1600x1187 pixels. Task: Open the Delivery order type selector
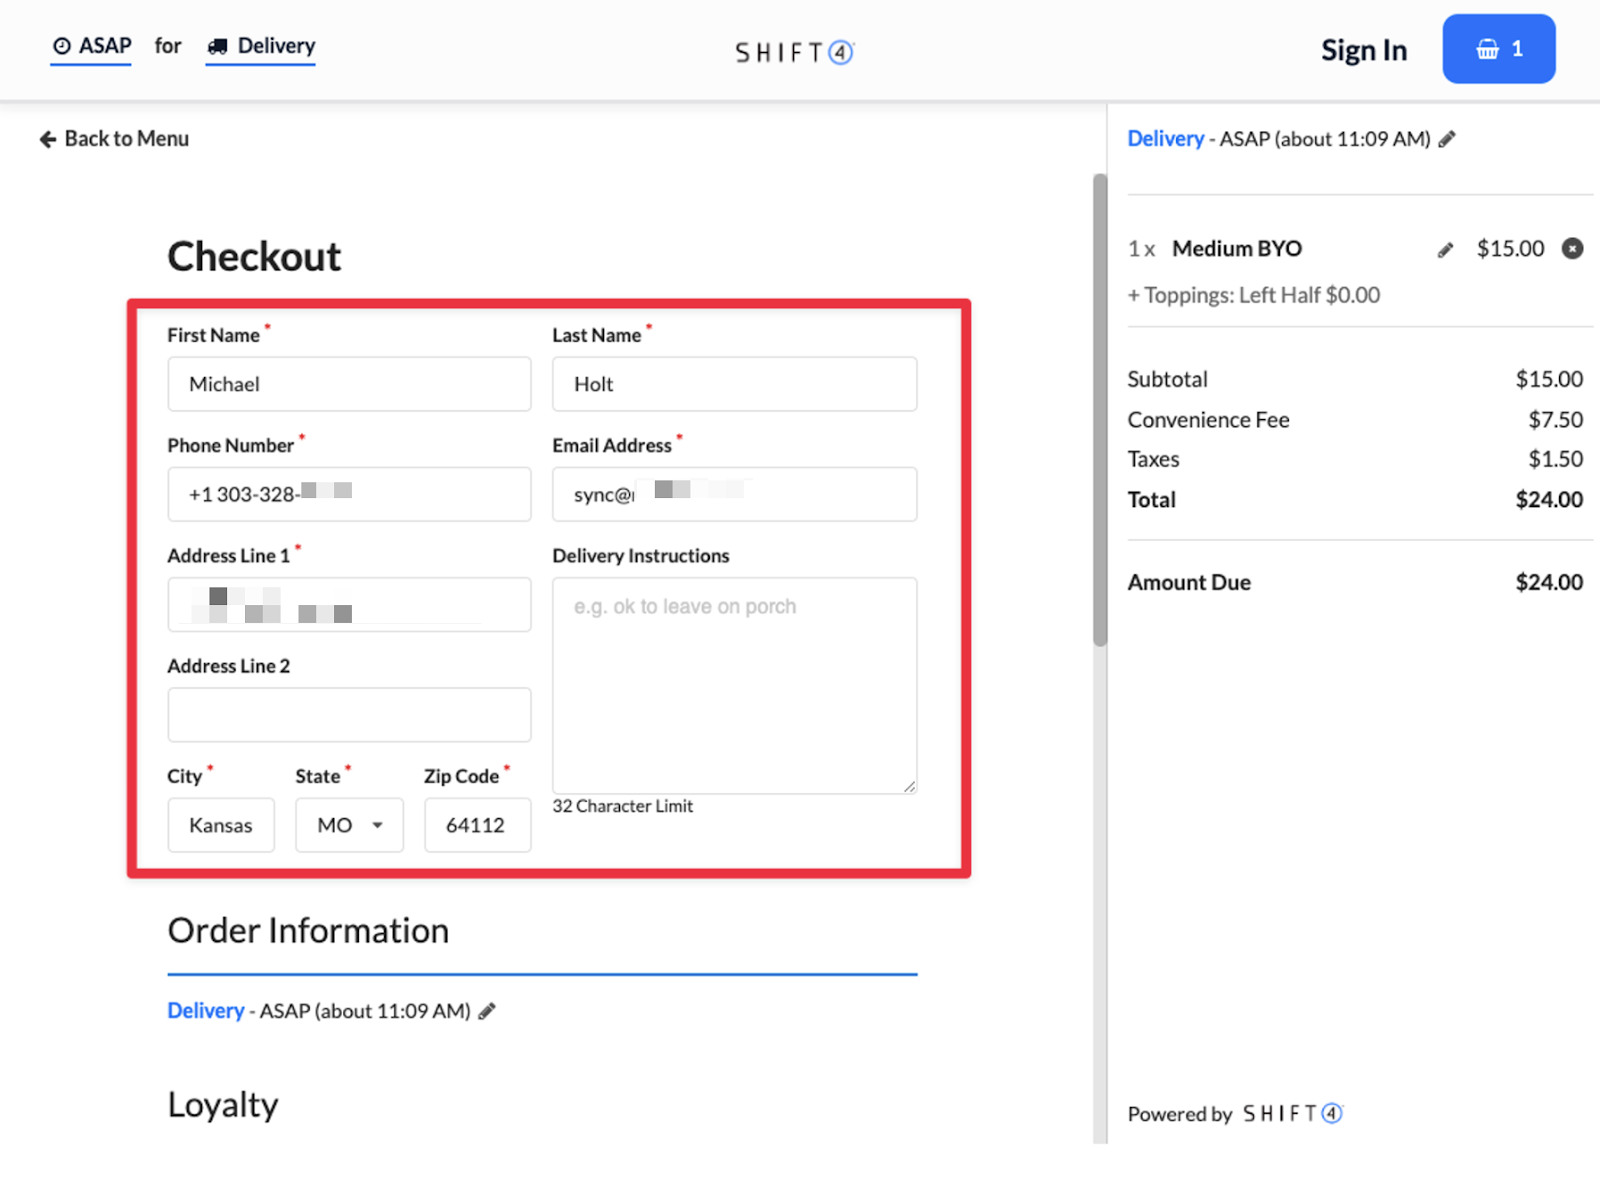pyautogui.click(x=261, y=46)
